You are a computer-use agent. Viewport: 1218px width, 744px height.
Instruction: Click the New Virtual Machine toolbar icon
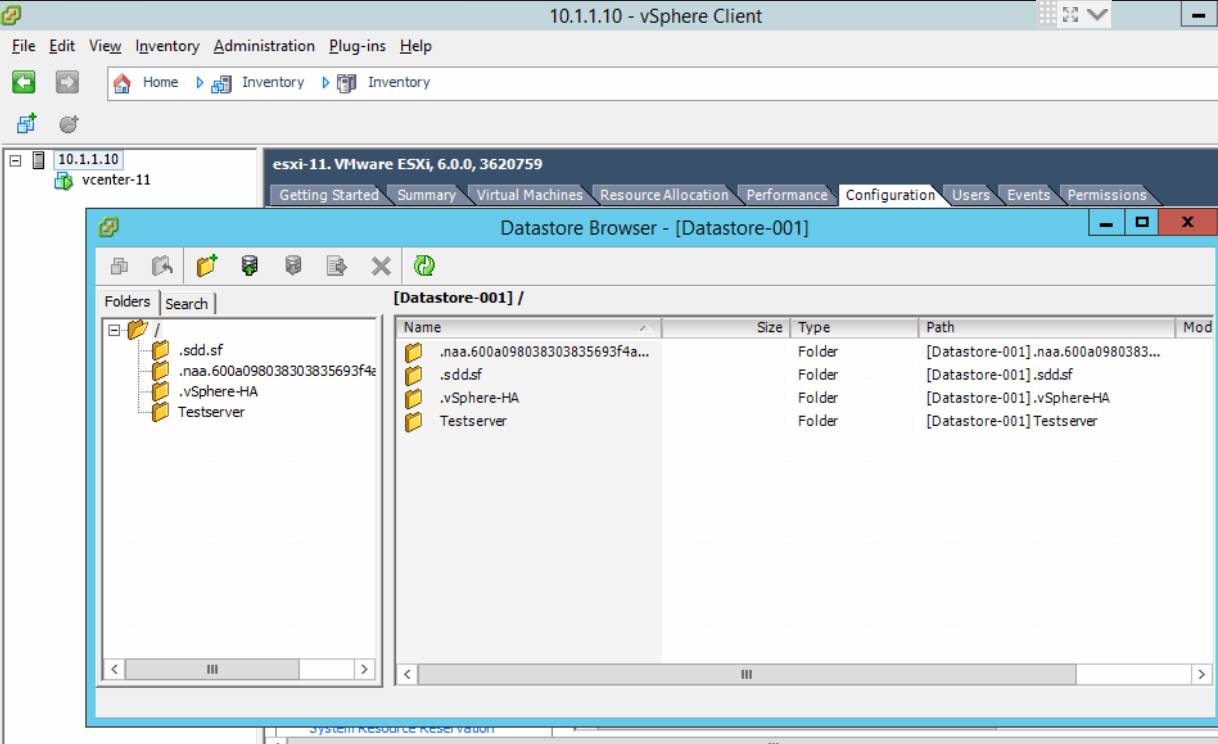(27, 124)
